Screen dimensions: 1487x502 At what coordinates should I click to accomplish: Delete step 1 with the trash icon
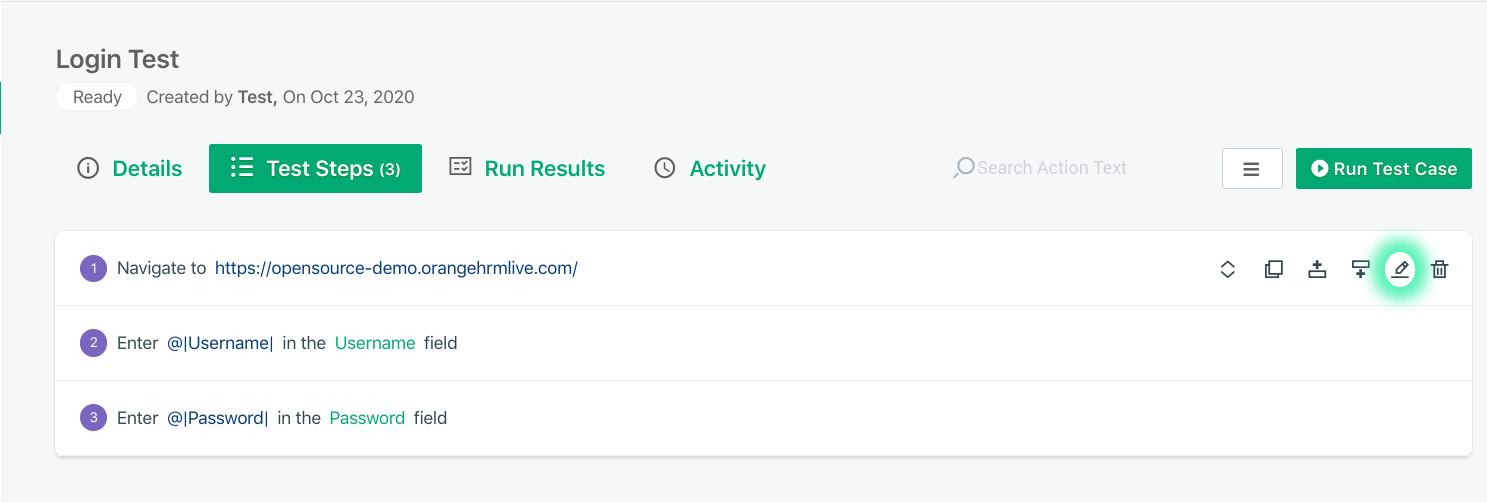coord(1440,269)
